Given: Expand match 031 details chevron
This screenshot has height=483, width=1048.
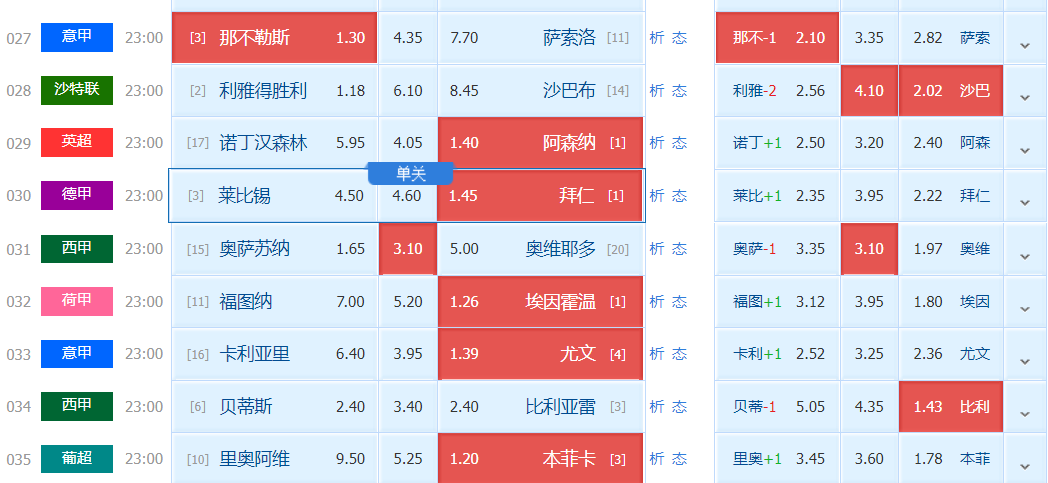Looking at the screenshot, I should (1025, 255).
